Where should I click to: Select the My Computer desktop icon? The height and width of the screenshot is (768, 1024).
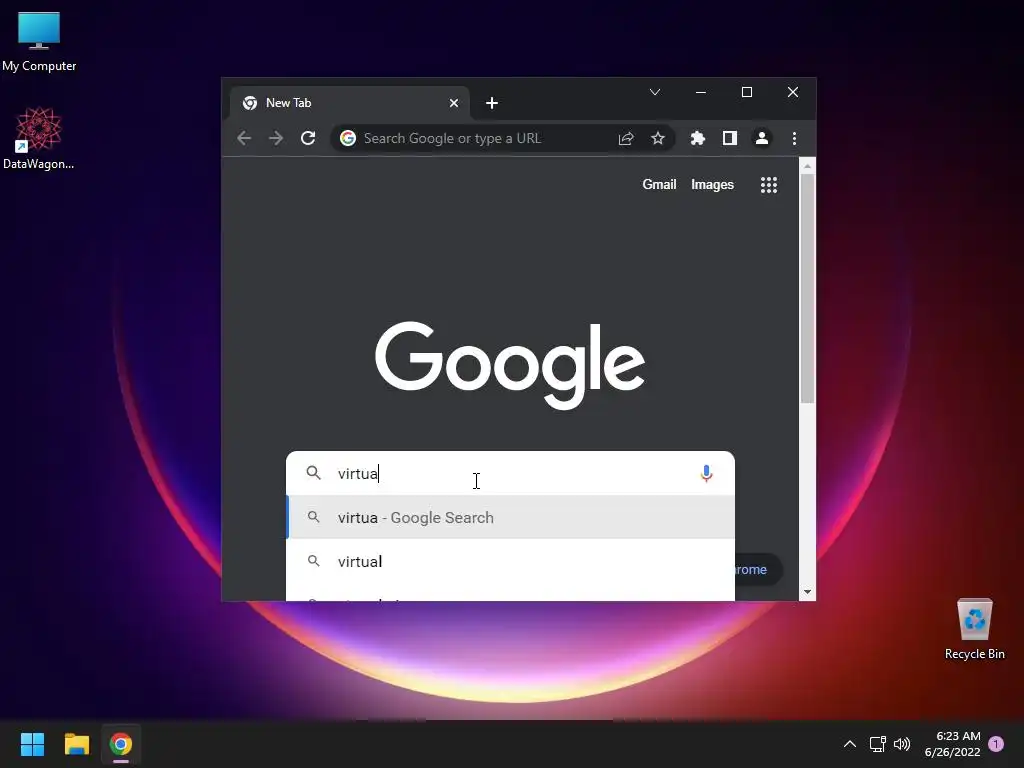(39, 41)
